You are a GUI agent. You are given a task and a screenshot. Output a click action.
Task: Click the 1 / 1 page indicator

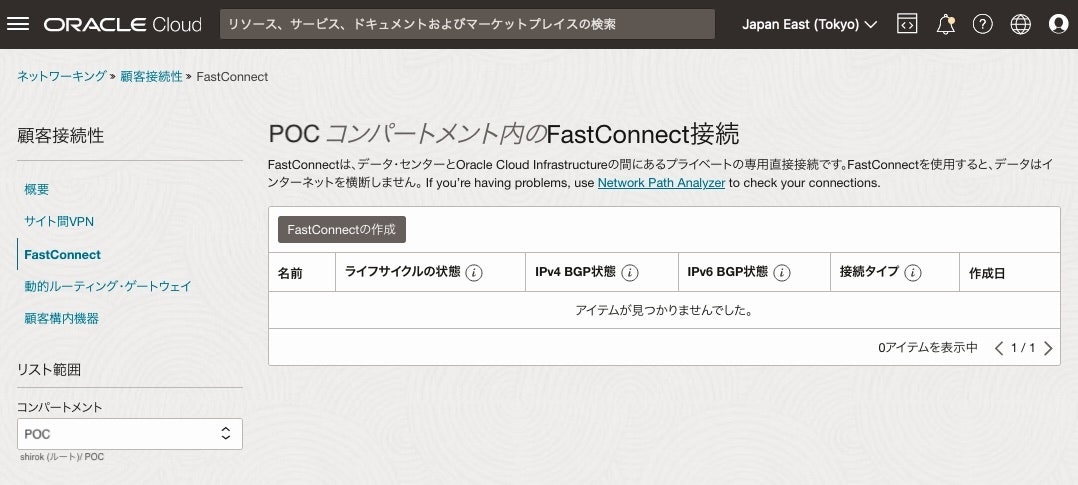pyautogui.click(x=1023, y=348)
